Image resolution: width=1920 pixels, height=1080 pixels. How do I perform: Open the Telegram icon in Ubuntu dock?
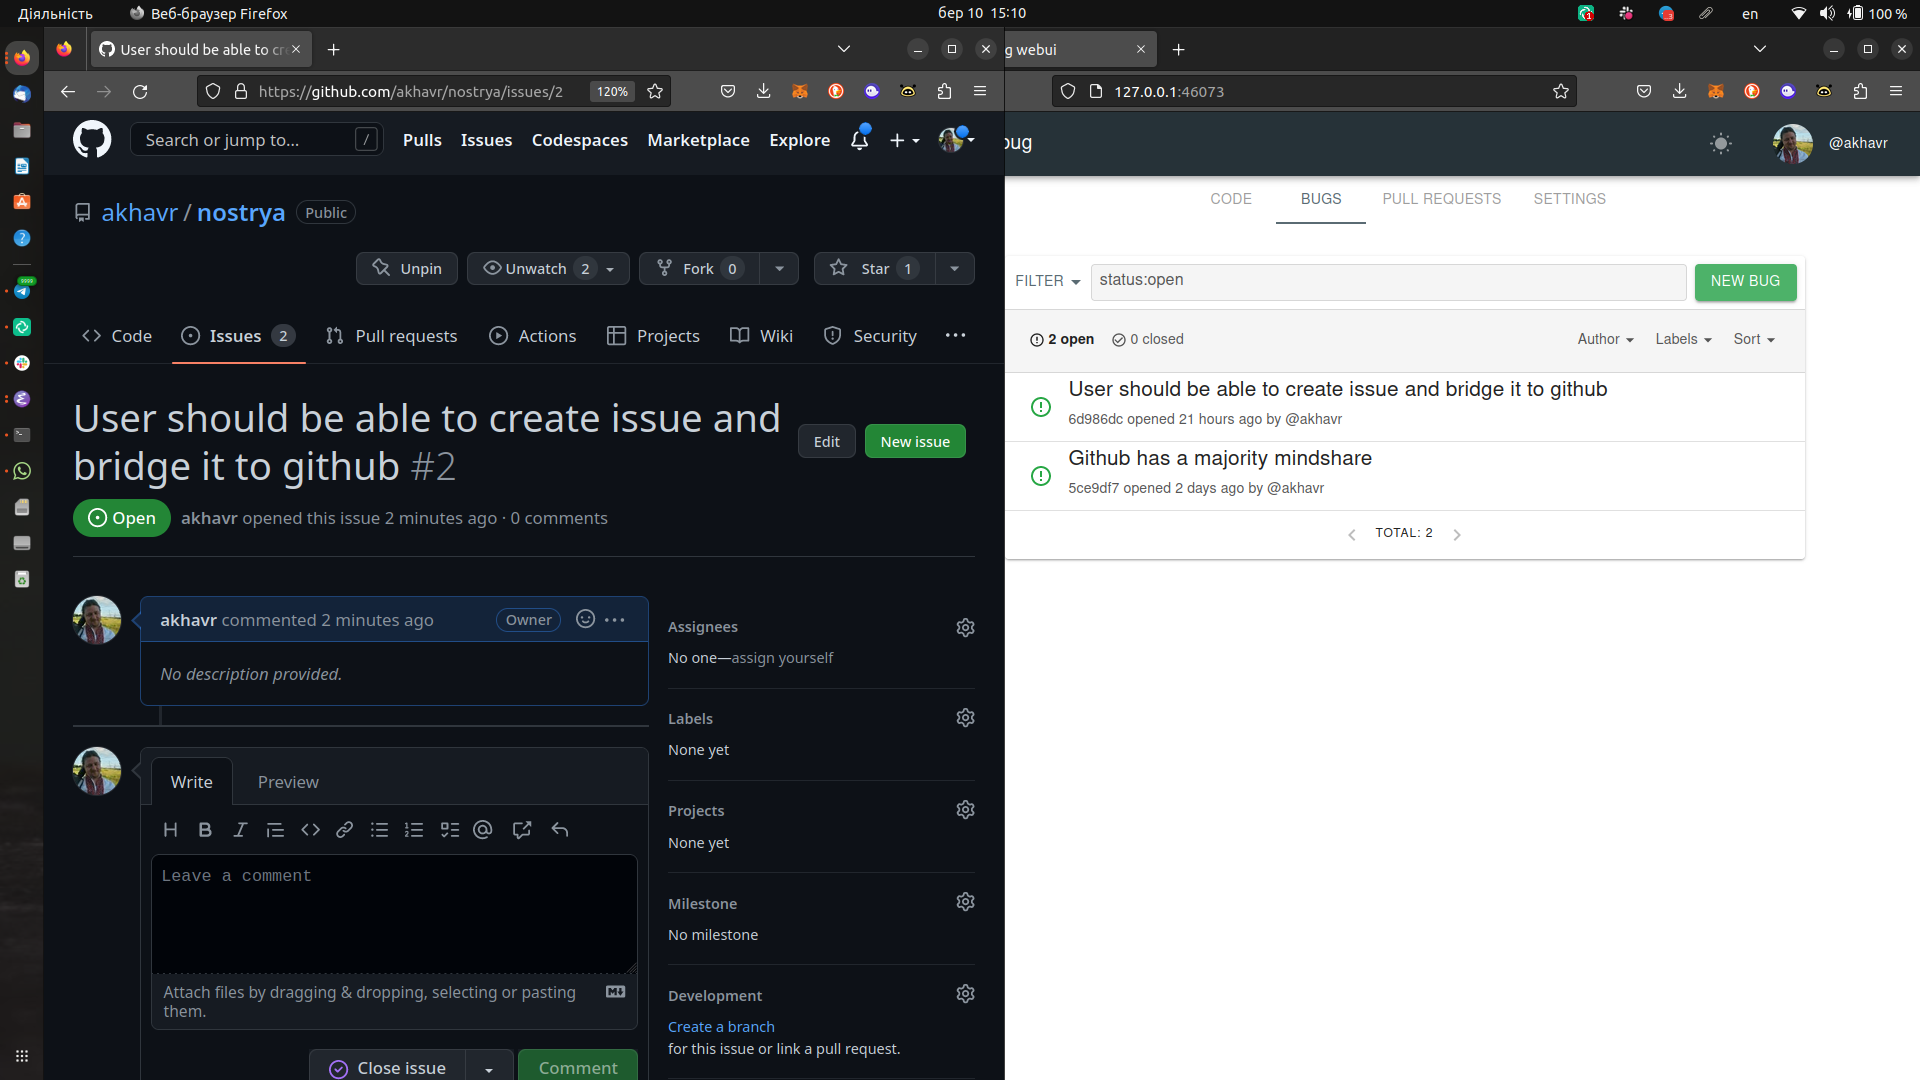22,291
